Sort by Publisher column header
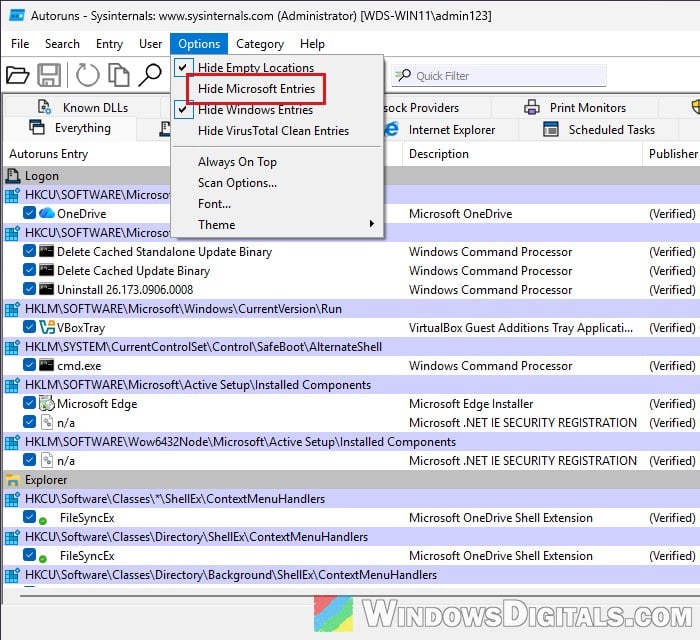This screenshot has width=700, height=640. pos(672,154)
